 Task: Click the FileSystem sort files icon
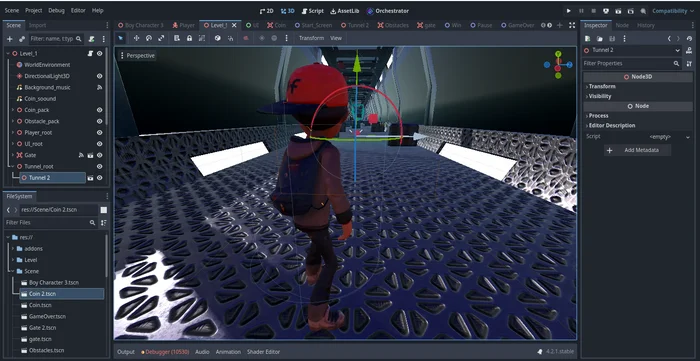(104, 223)
